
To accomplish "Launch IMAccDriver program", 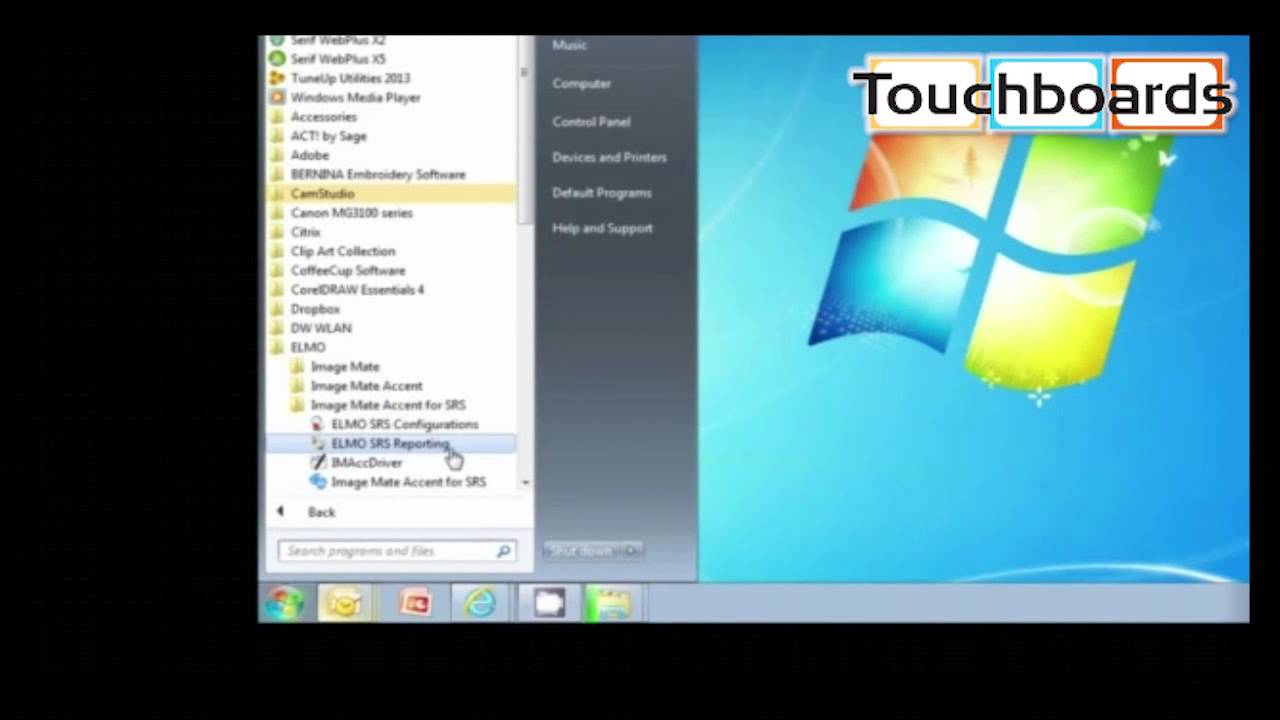I will 366,462.
